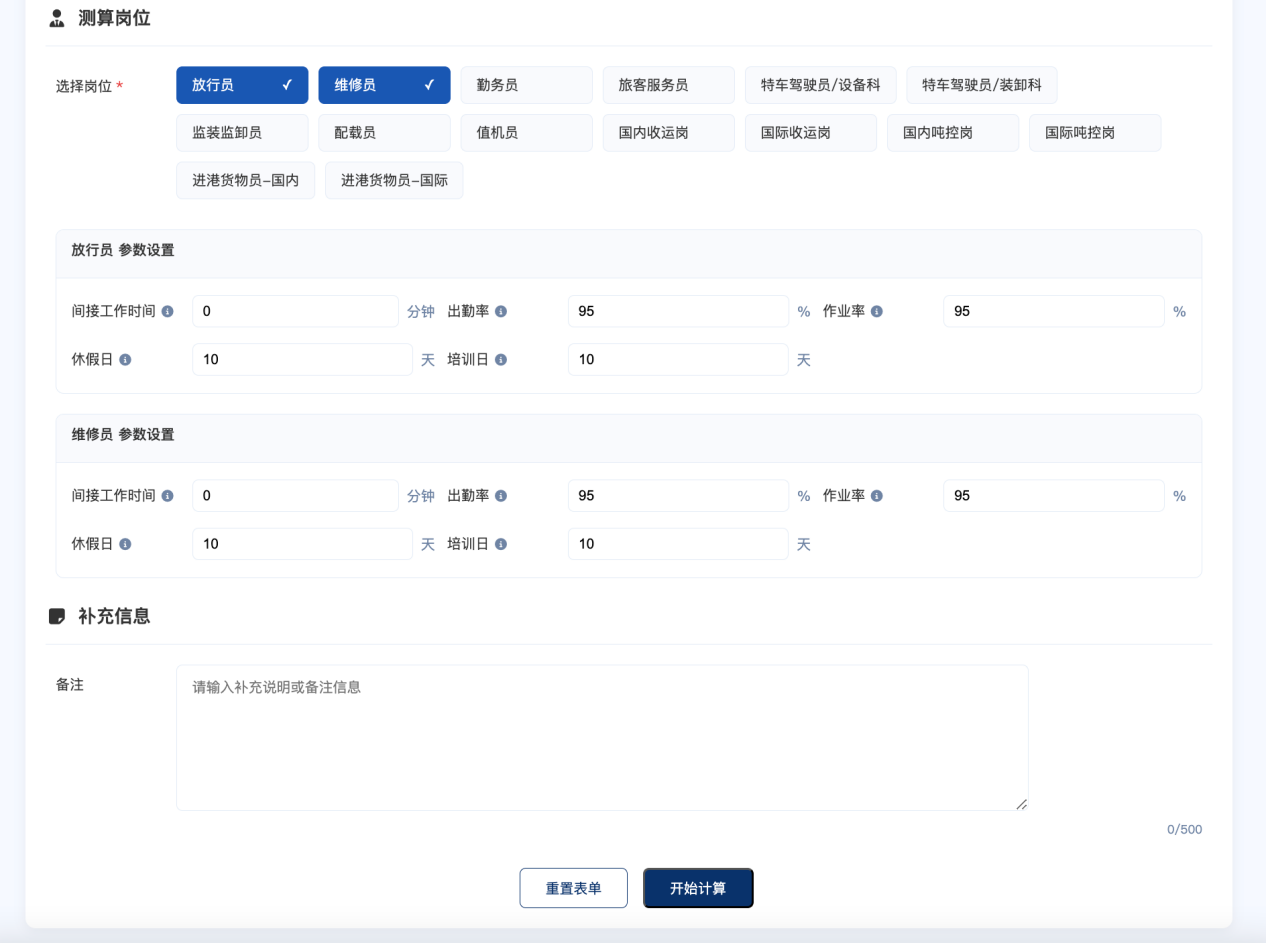
Task: Select 特车驾驶员/设备科 position
Action: click(820, 85)
